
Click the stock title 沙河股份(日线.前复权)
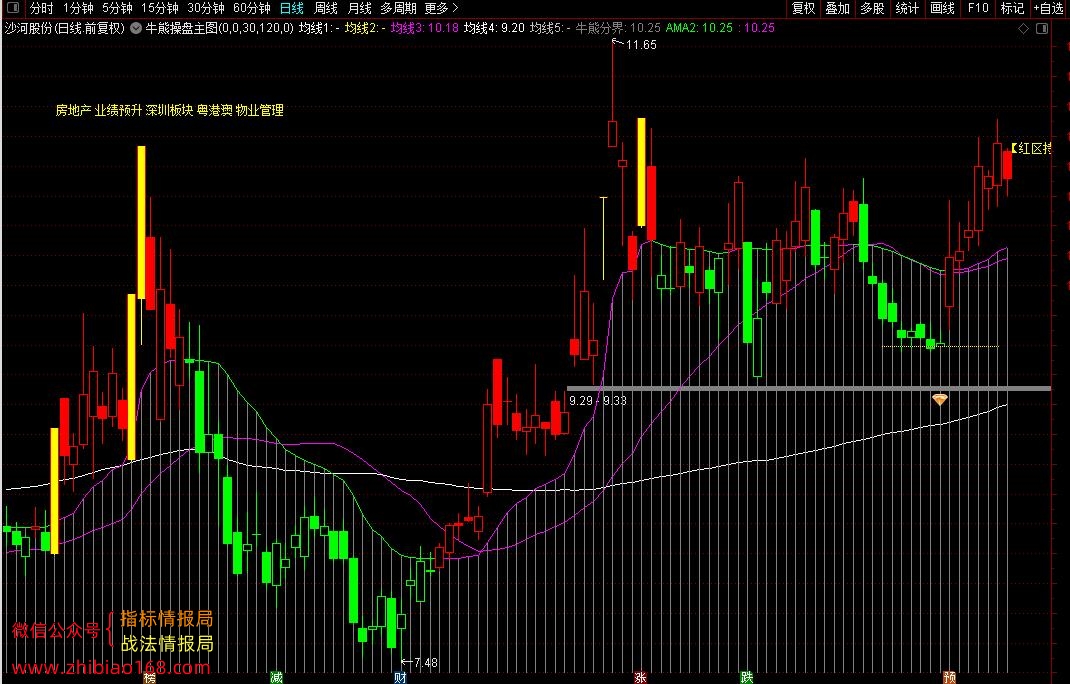(x=65, y=28)
